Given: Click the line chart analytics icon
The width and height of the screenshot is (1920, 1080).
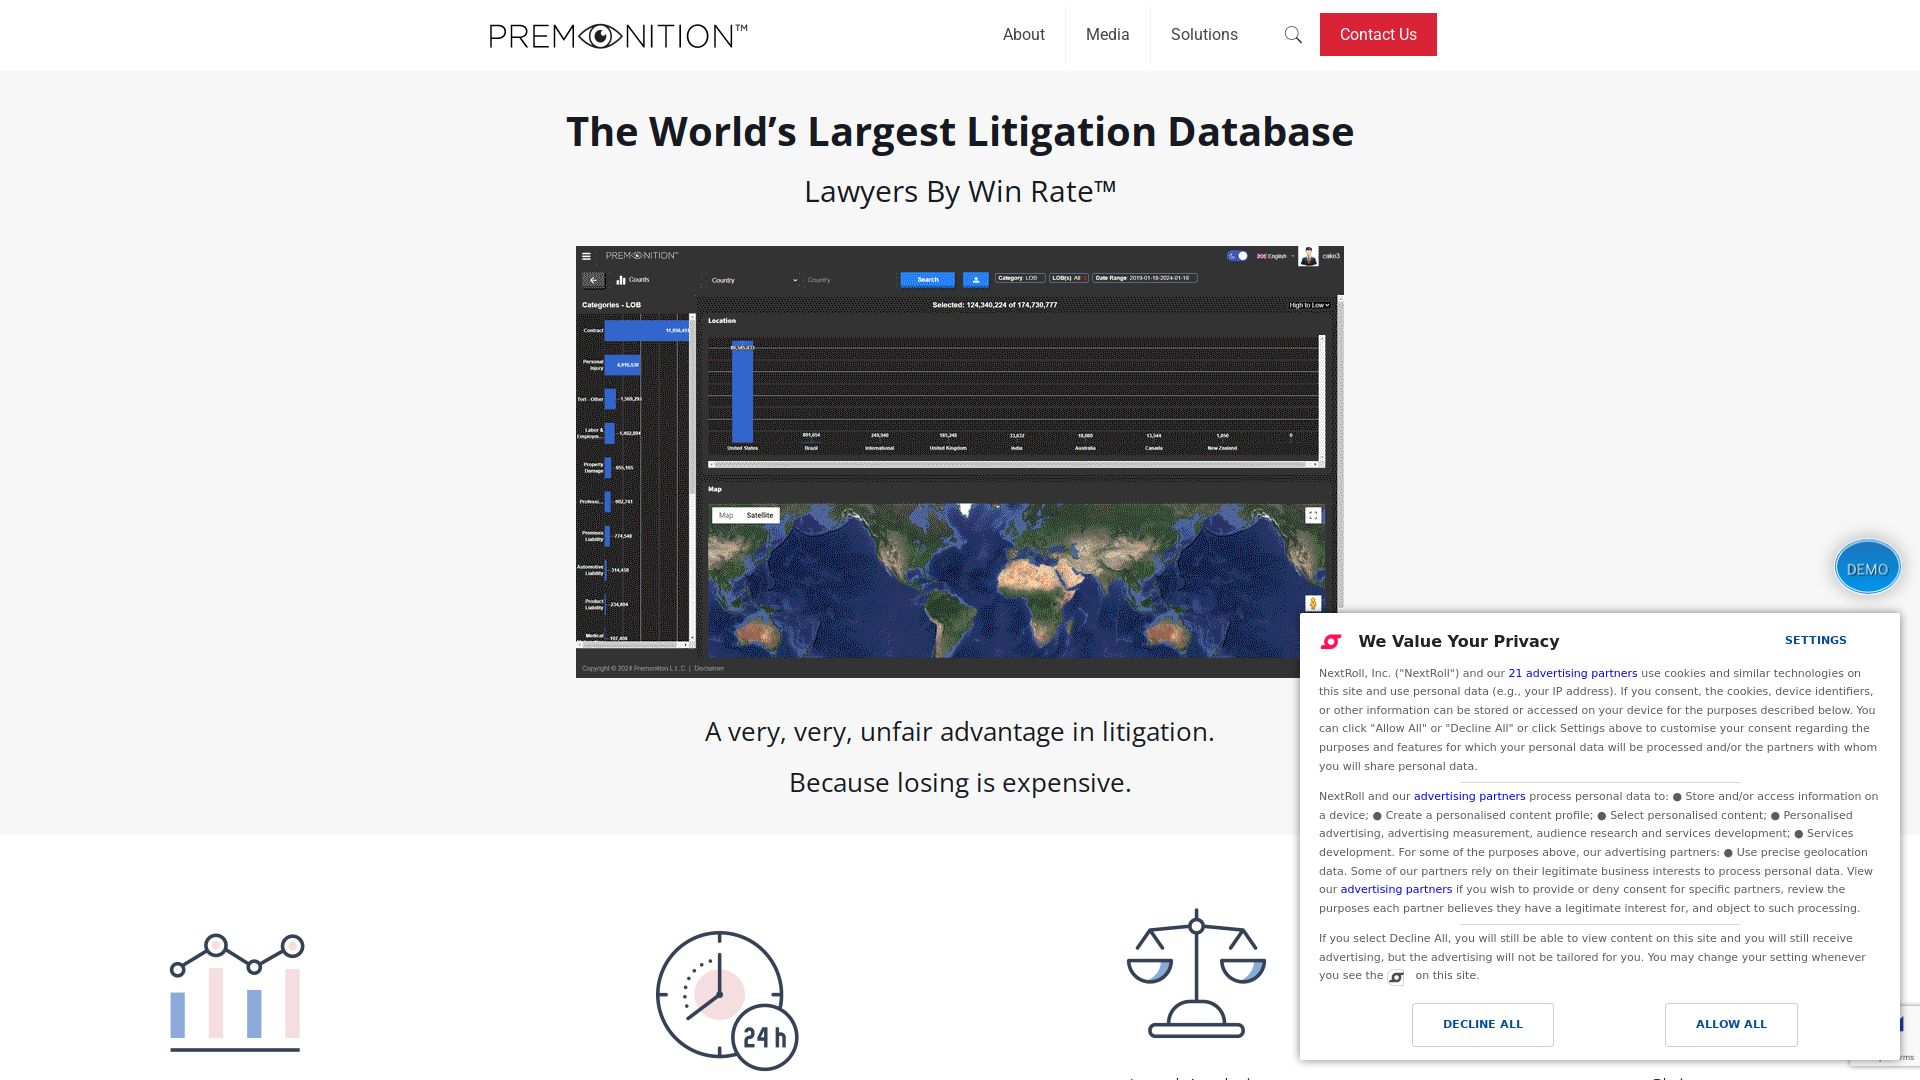Looking at the screenshot, I should pos(237,992).
